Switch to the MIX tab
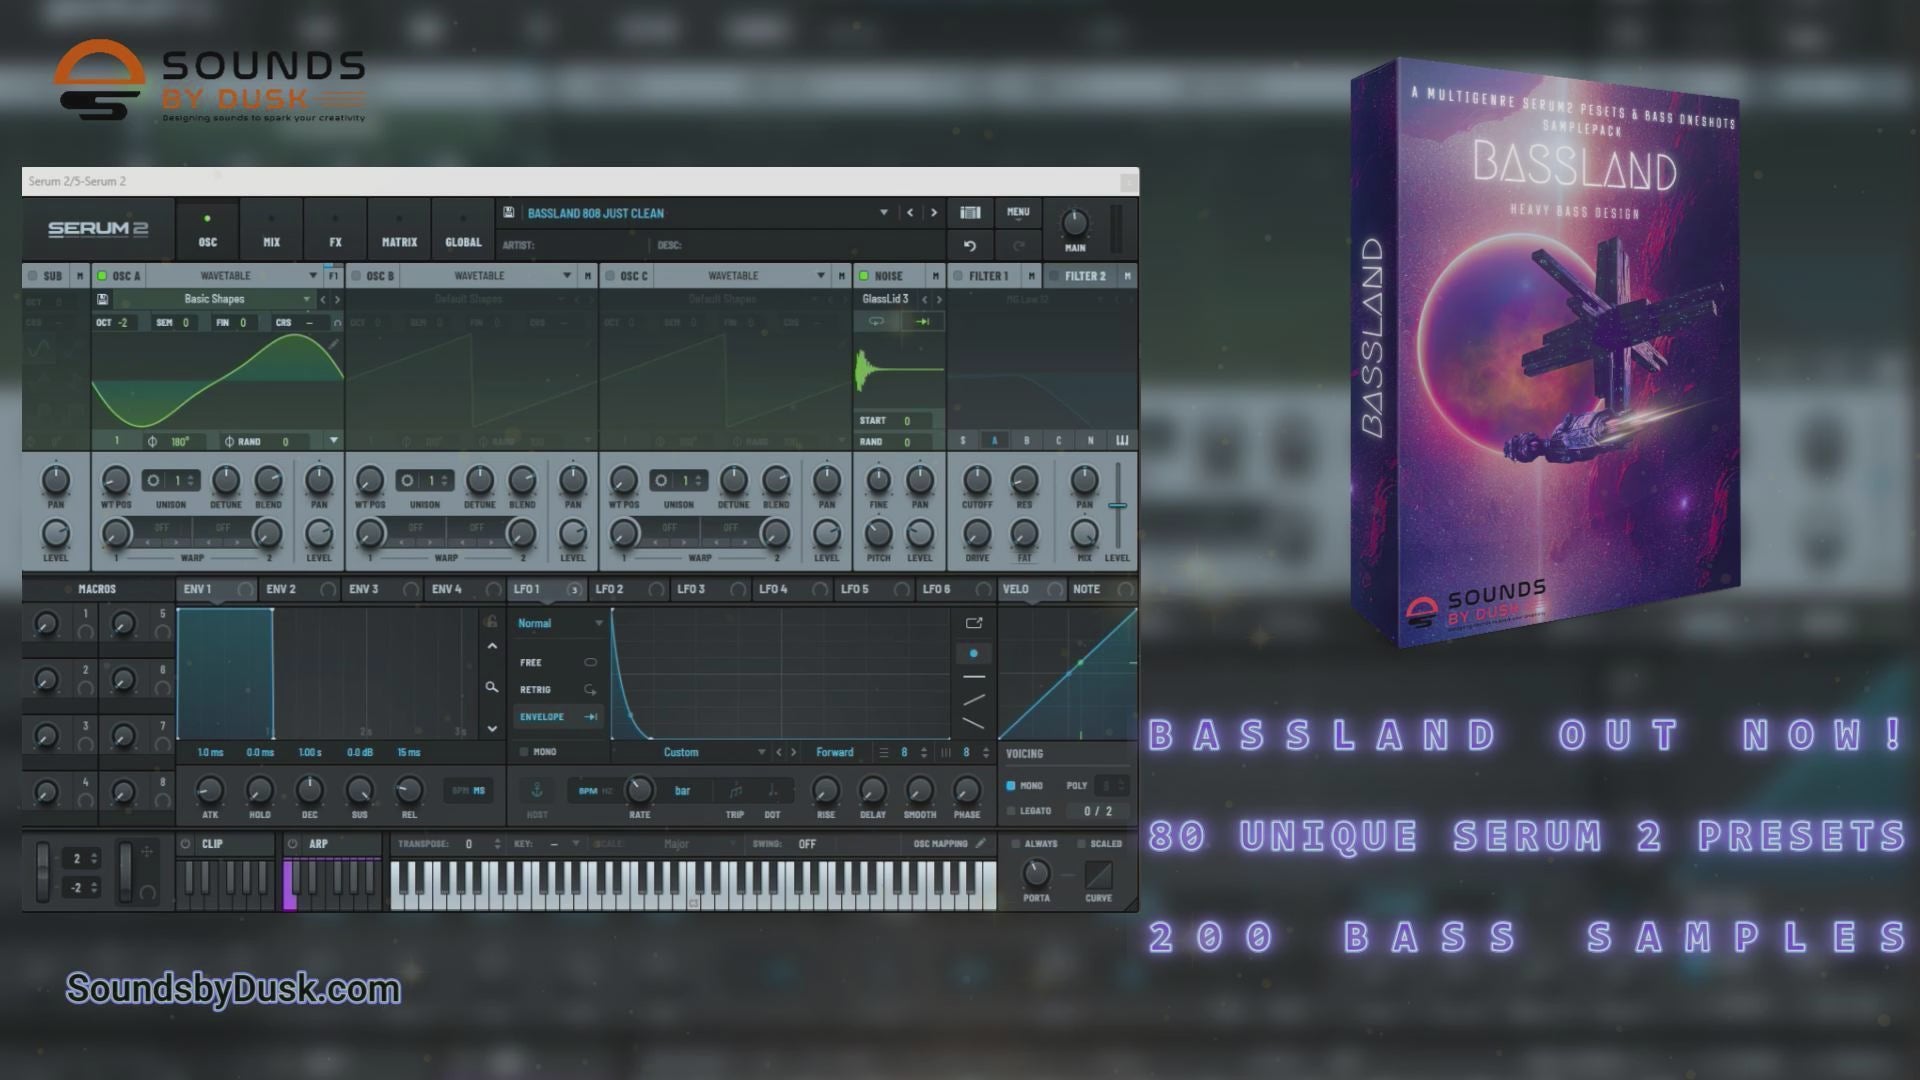Viewport: 1920px width, 1080px height. tap(271, 229)
